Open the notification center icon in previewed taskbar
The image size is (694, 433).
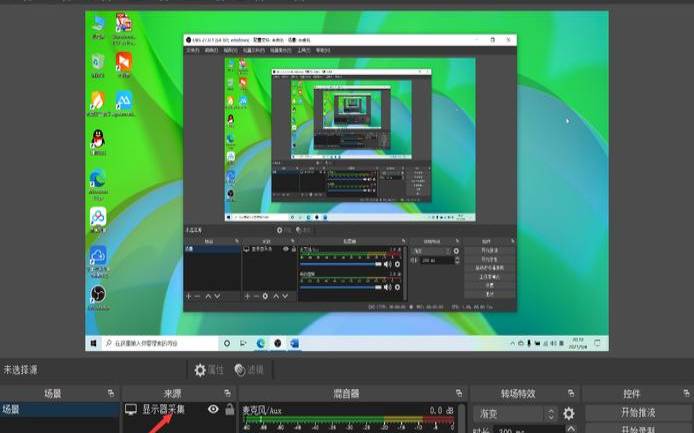[x=598, y=343]
